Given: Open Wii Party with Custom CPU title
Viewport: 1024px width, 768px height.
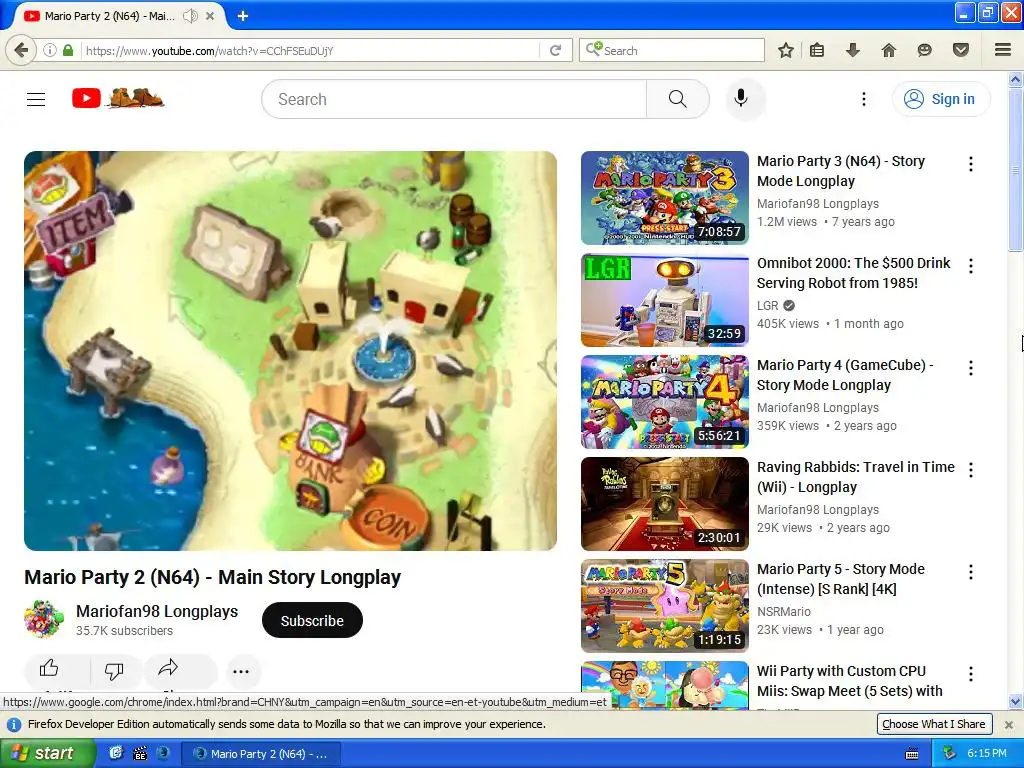Looking at the screenshot, I should (850, 681).
